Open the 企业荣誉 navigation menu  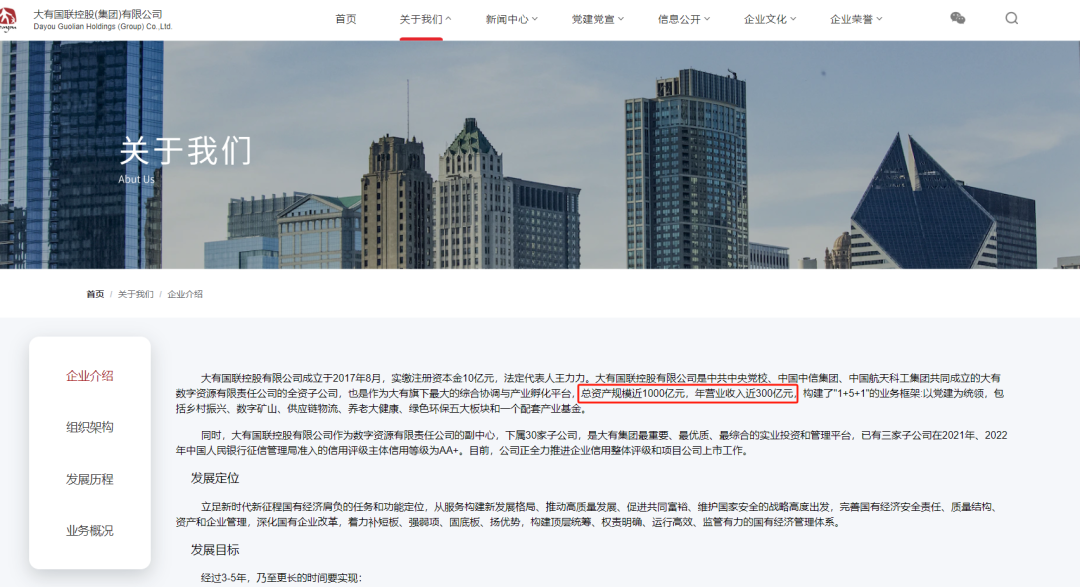[851, 19]
